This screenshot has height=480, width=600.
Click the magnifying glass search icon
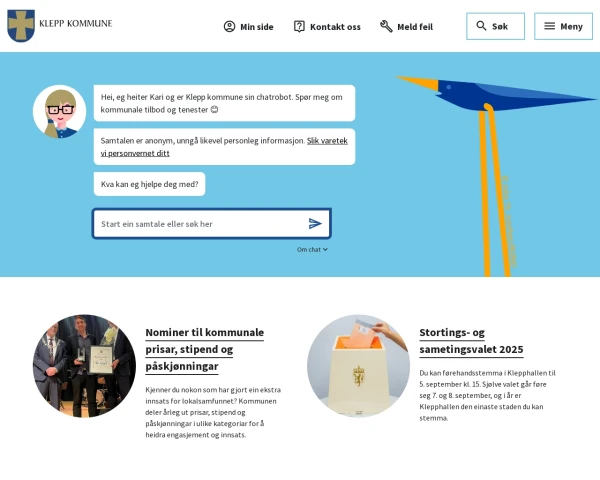pyautogui.click(x=481, y=26)
